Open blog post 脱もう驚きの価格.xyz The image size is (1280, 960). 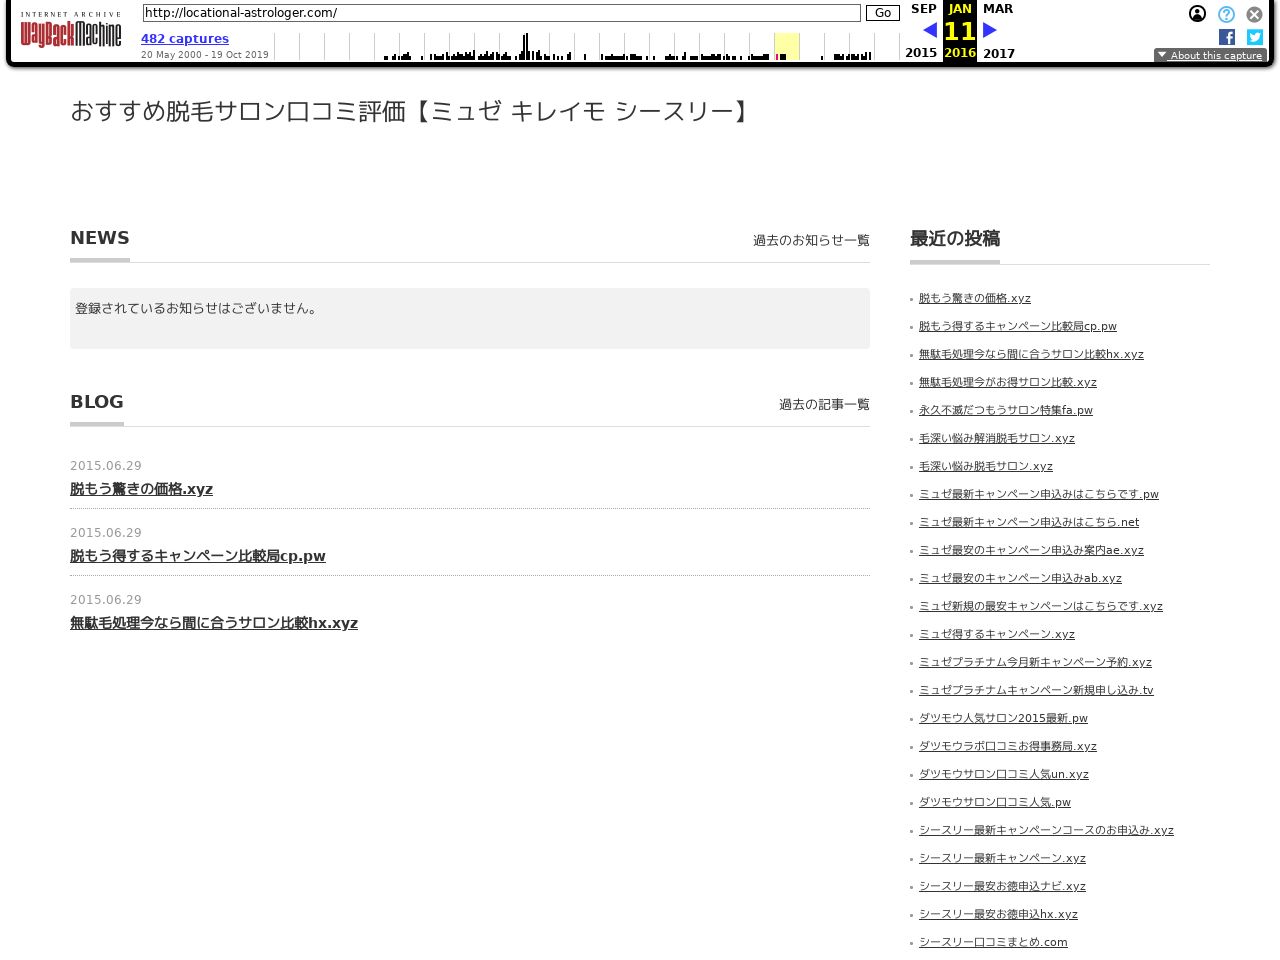141,489
